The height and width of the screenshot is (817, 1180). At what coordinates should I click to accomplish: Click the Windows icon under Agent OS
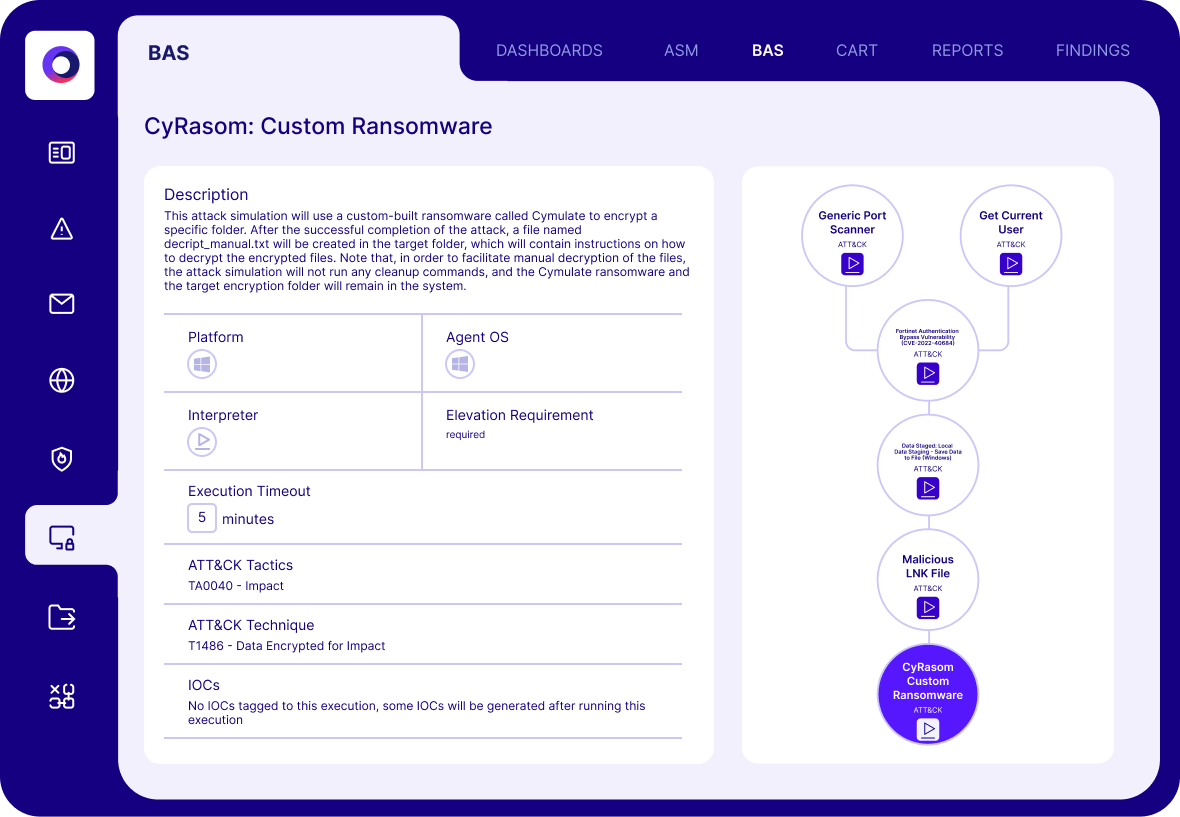coord(460,364)
